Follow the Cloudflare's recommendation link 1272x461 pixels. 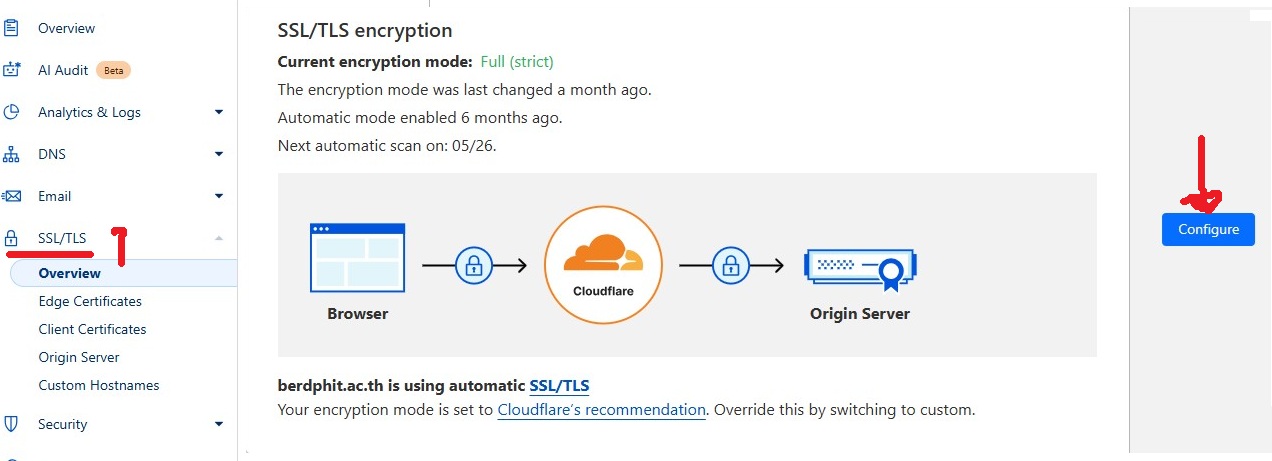(601, 410)
